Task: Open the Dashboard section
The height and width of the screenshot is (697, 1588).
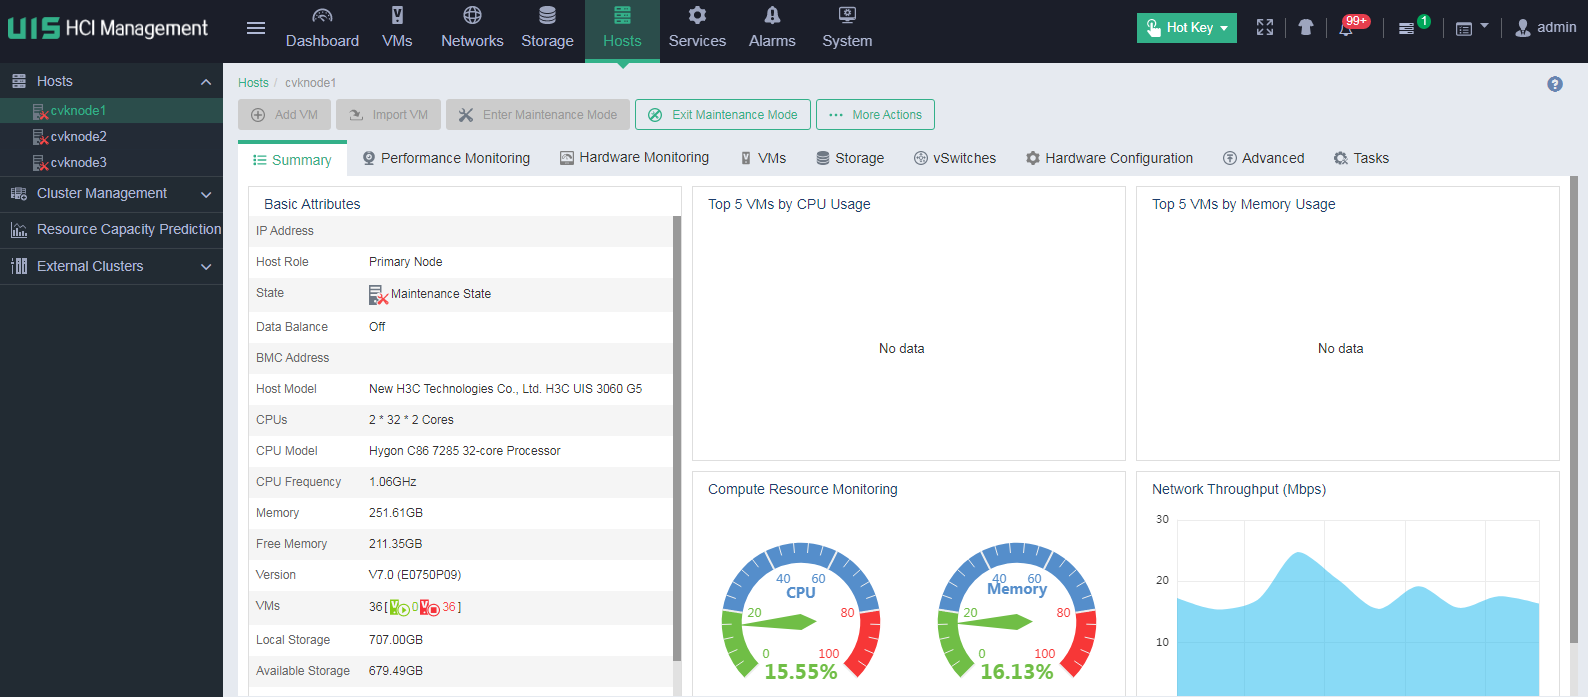Action: (x=322, y=28)
